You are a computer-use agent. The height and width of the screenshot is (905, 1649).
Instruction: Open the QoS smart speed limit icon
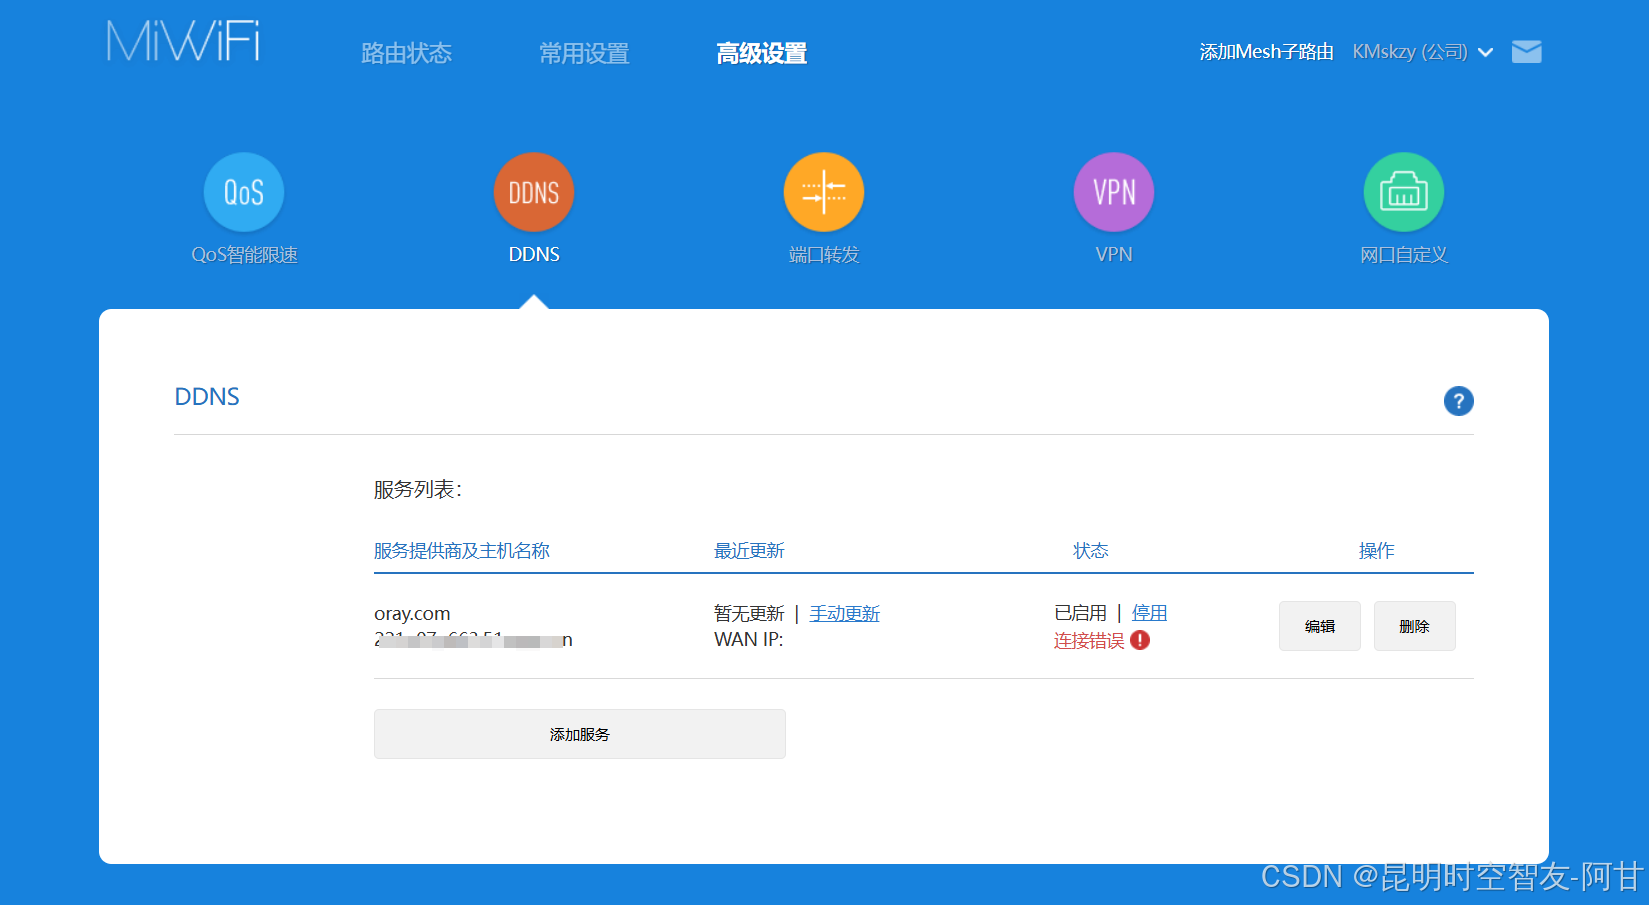tap(244, 192)
